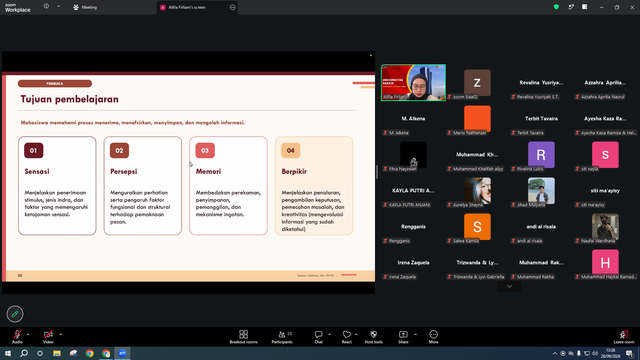The width and height of the screenshot is (640, 360).
Task: Click M. Alkena participant name
Action: coord(413,118)
